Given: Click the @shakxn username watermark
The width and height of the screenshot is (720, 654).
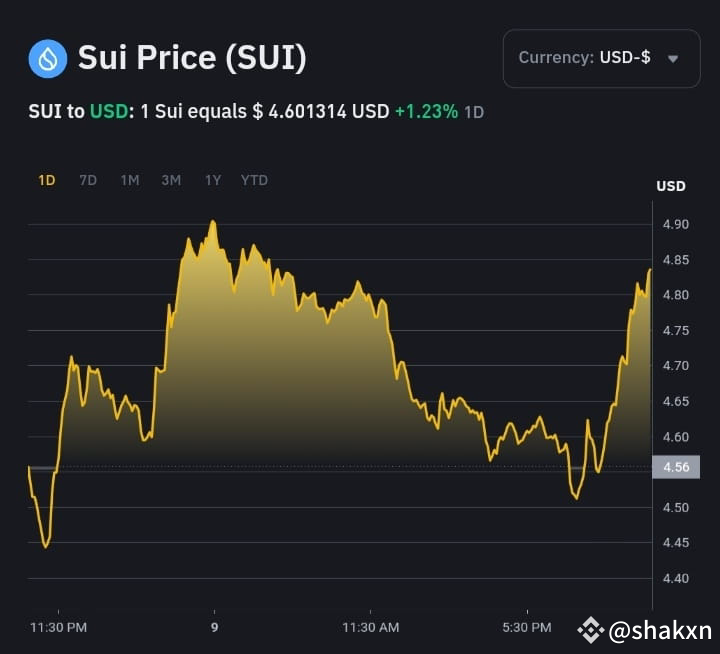Looking at the screenshot, I should [660, 631].
